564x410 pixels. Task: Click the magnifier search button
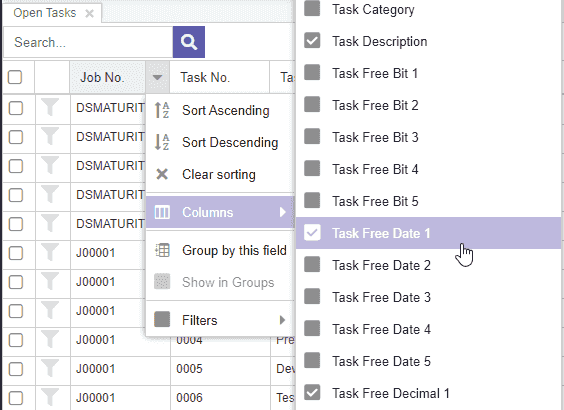click(x=188, y=42)
